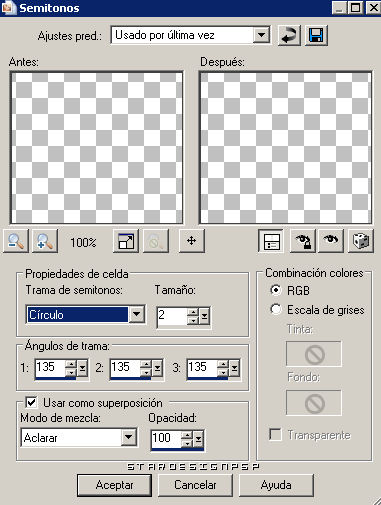The width and height of the screenshot is (381, 505).
Task: Select the Escala de grises option
Action: point(276,309)
